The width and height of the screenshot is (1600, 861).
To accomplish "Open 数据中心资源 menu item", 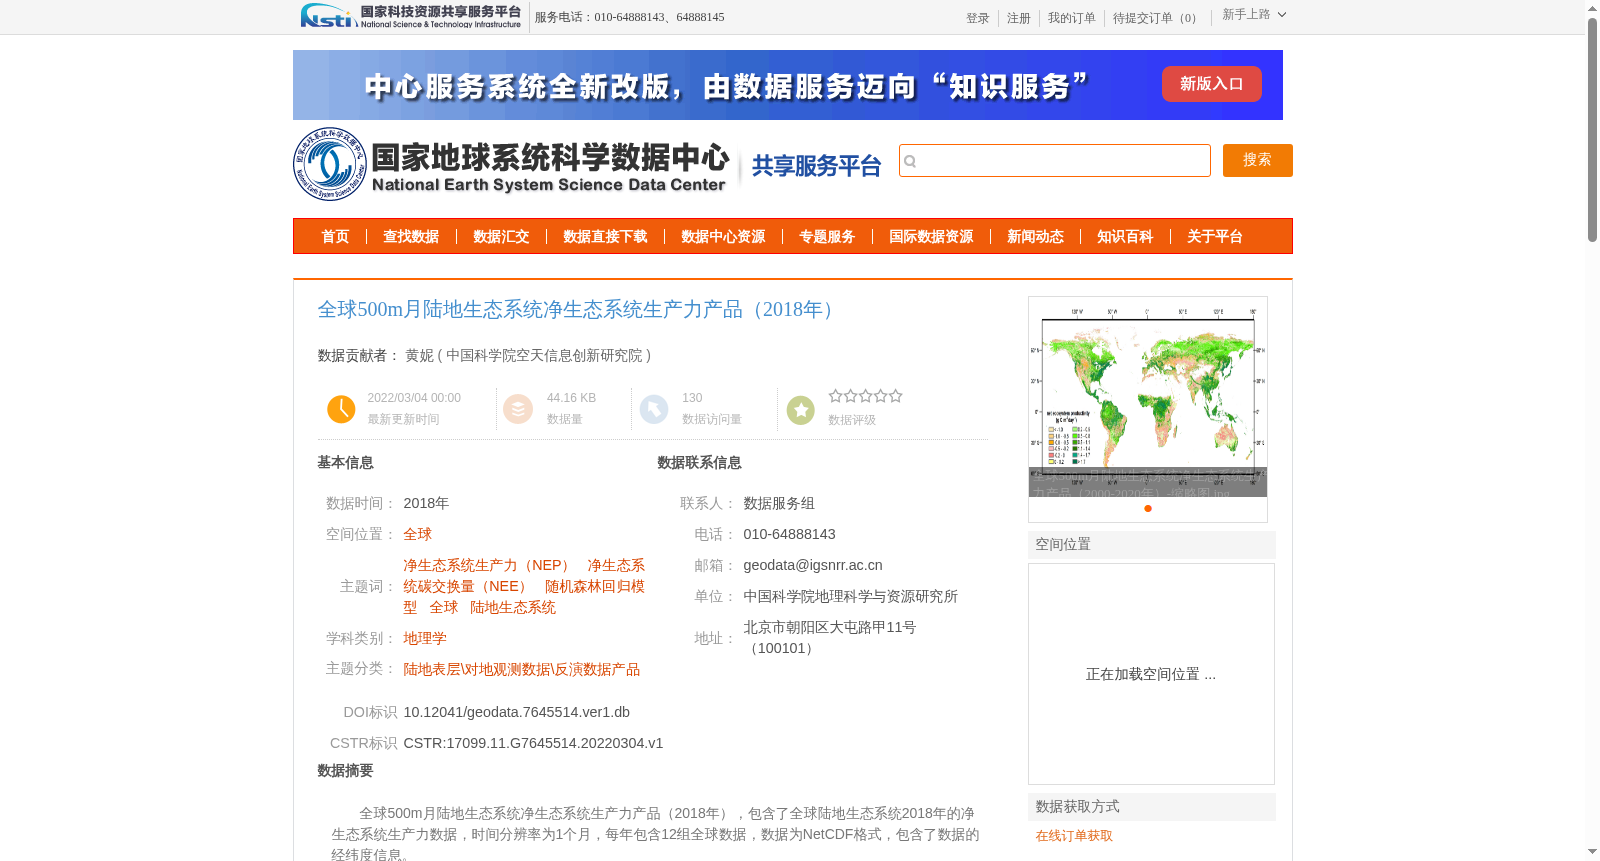I will (723, 237).
